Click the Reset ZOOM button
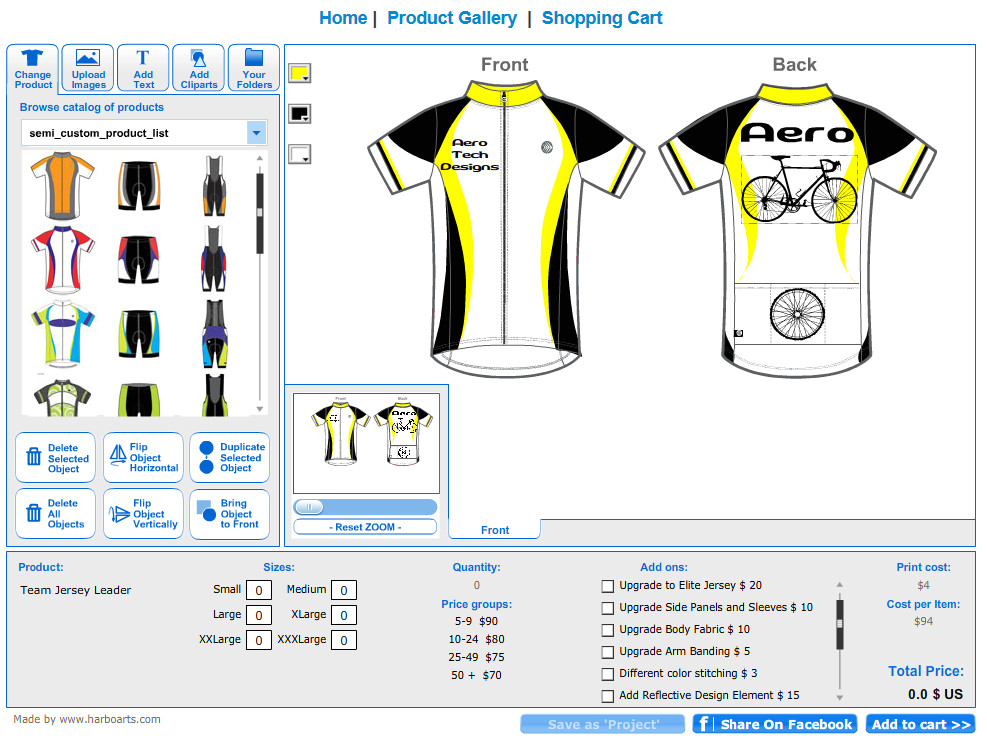The width and height of the screenshot is (987, 742). tap(365, 527)
